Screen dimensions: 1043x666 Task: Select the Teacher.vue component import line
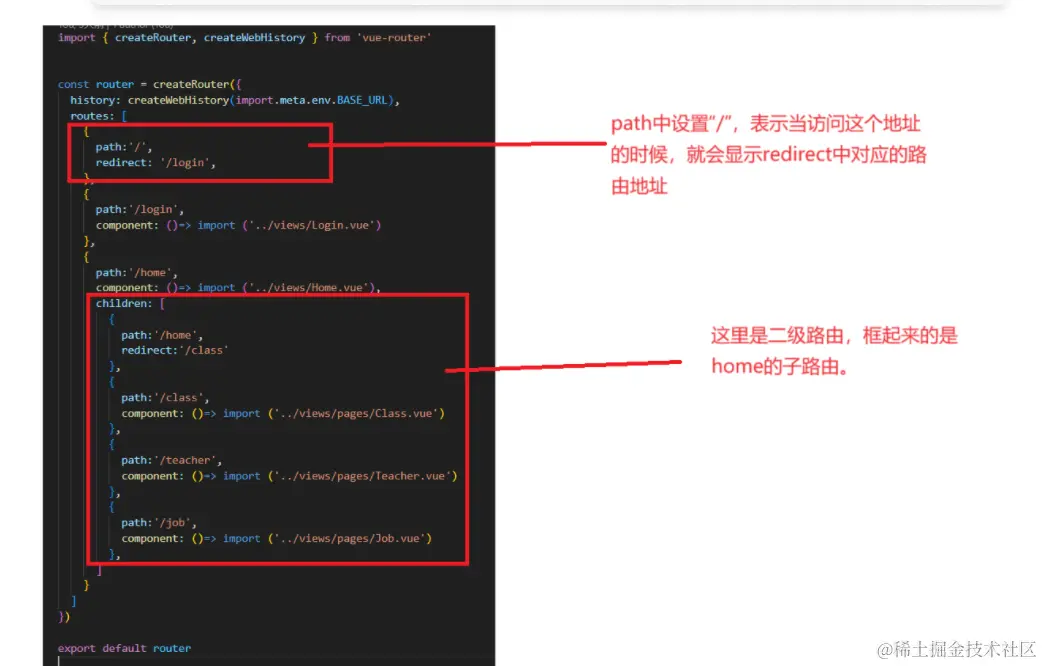click(x=289, y=476)
